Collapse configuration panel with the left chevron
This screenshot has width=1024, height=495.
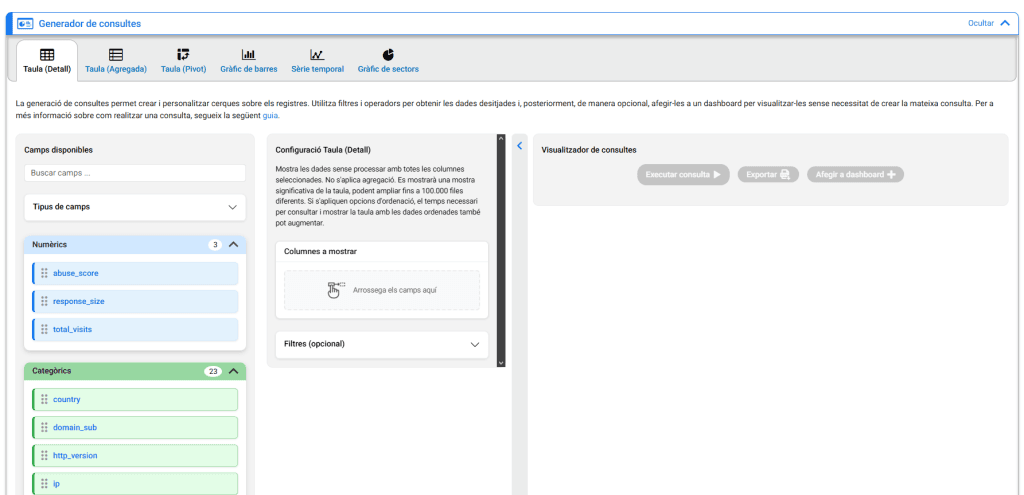[x=520, y=146]
